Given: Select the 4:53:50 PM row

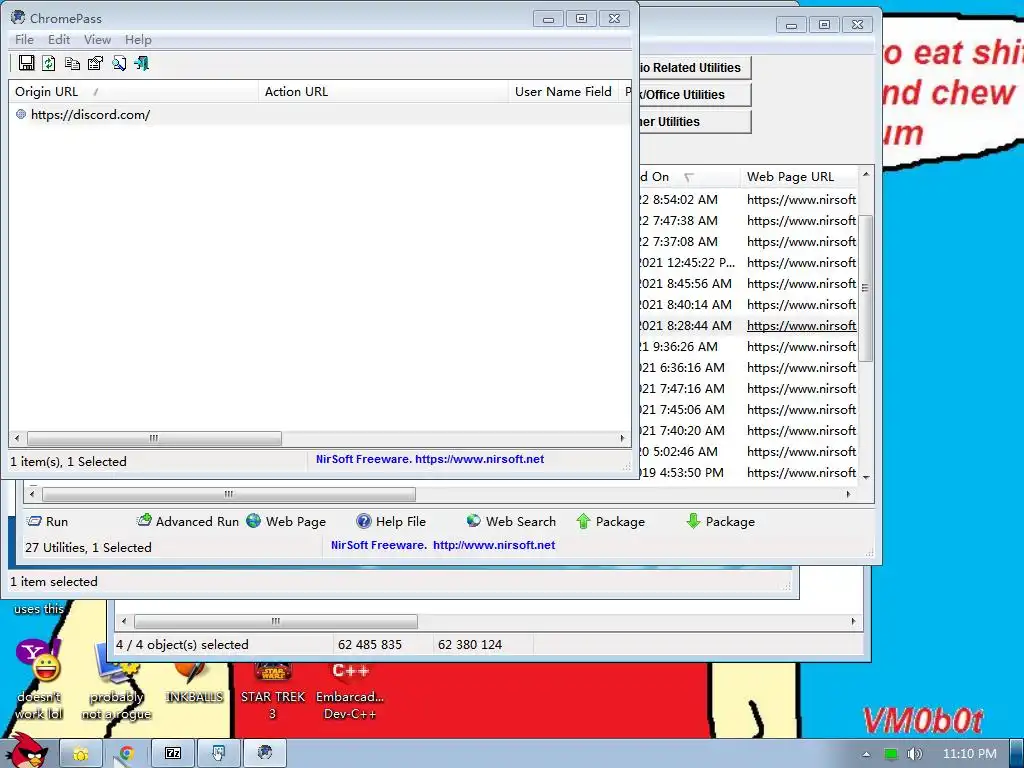Looking at the screenshot, I should [748, 473].
